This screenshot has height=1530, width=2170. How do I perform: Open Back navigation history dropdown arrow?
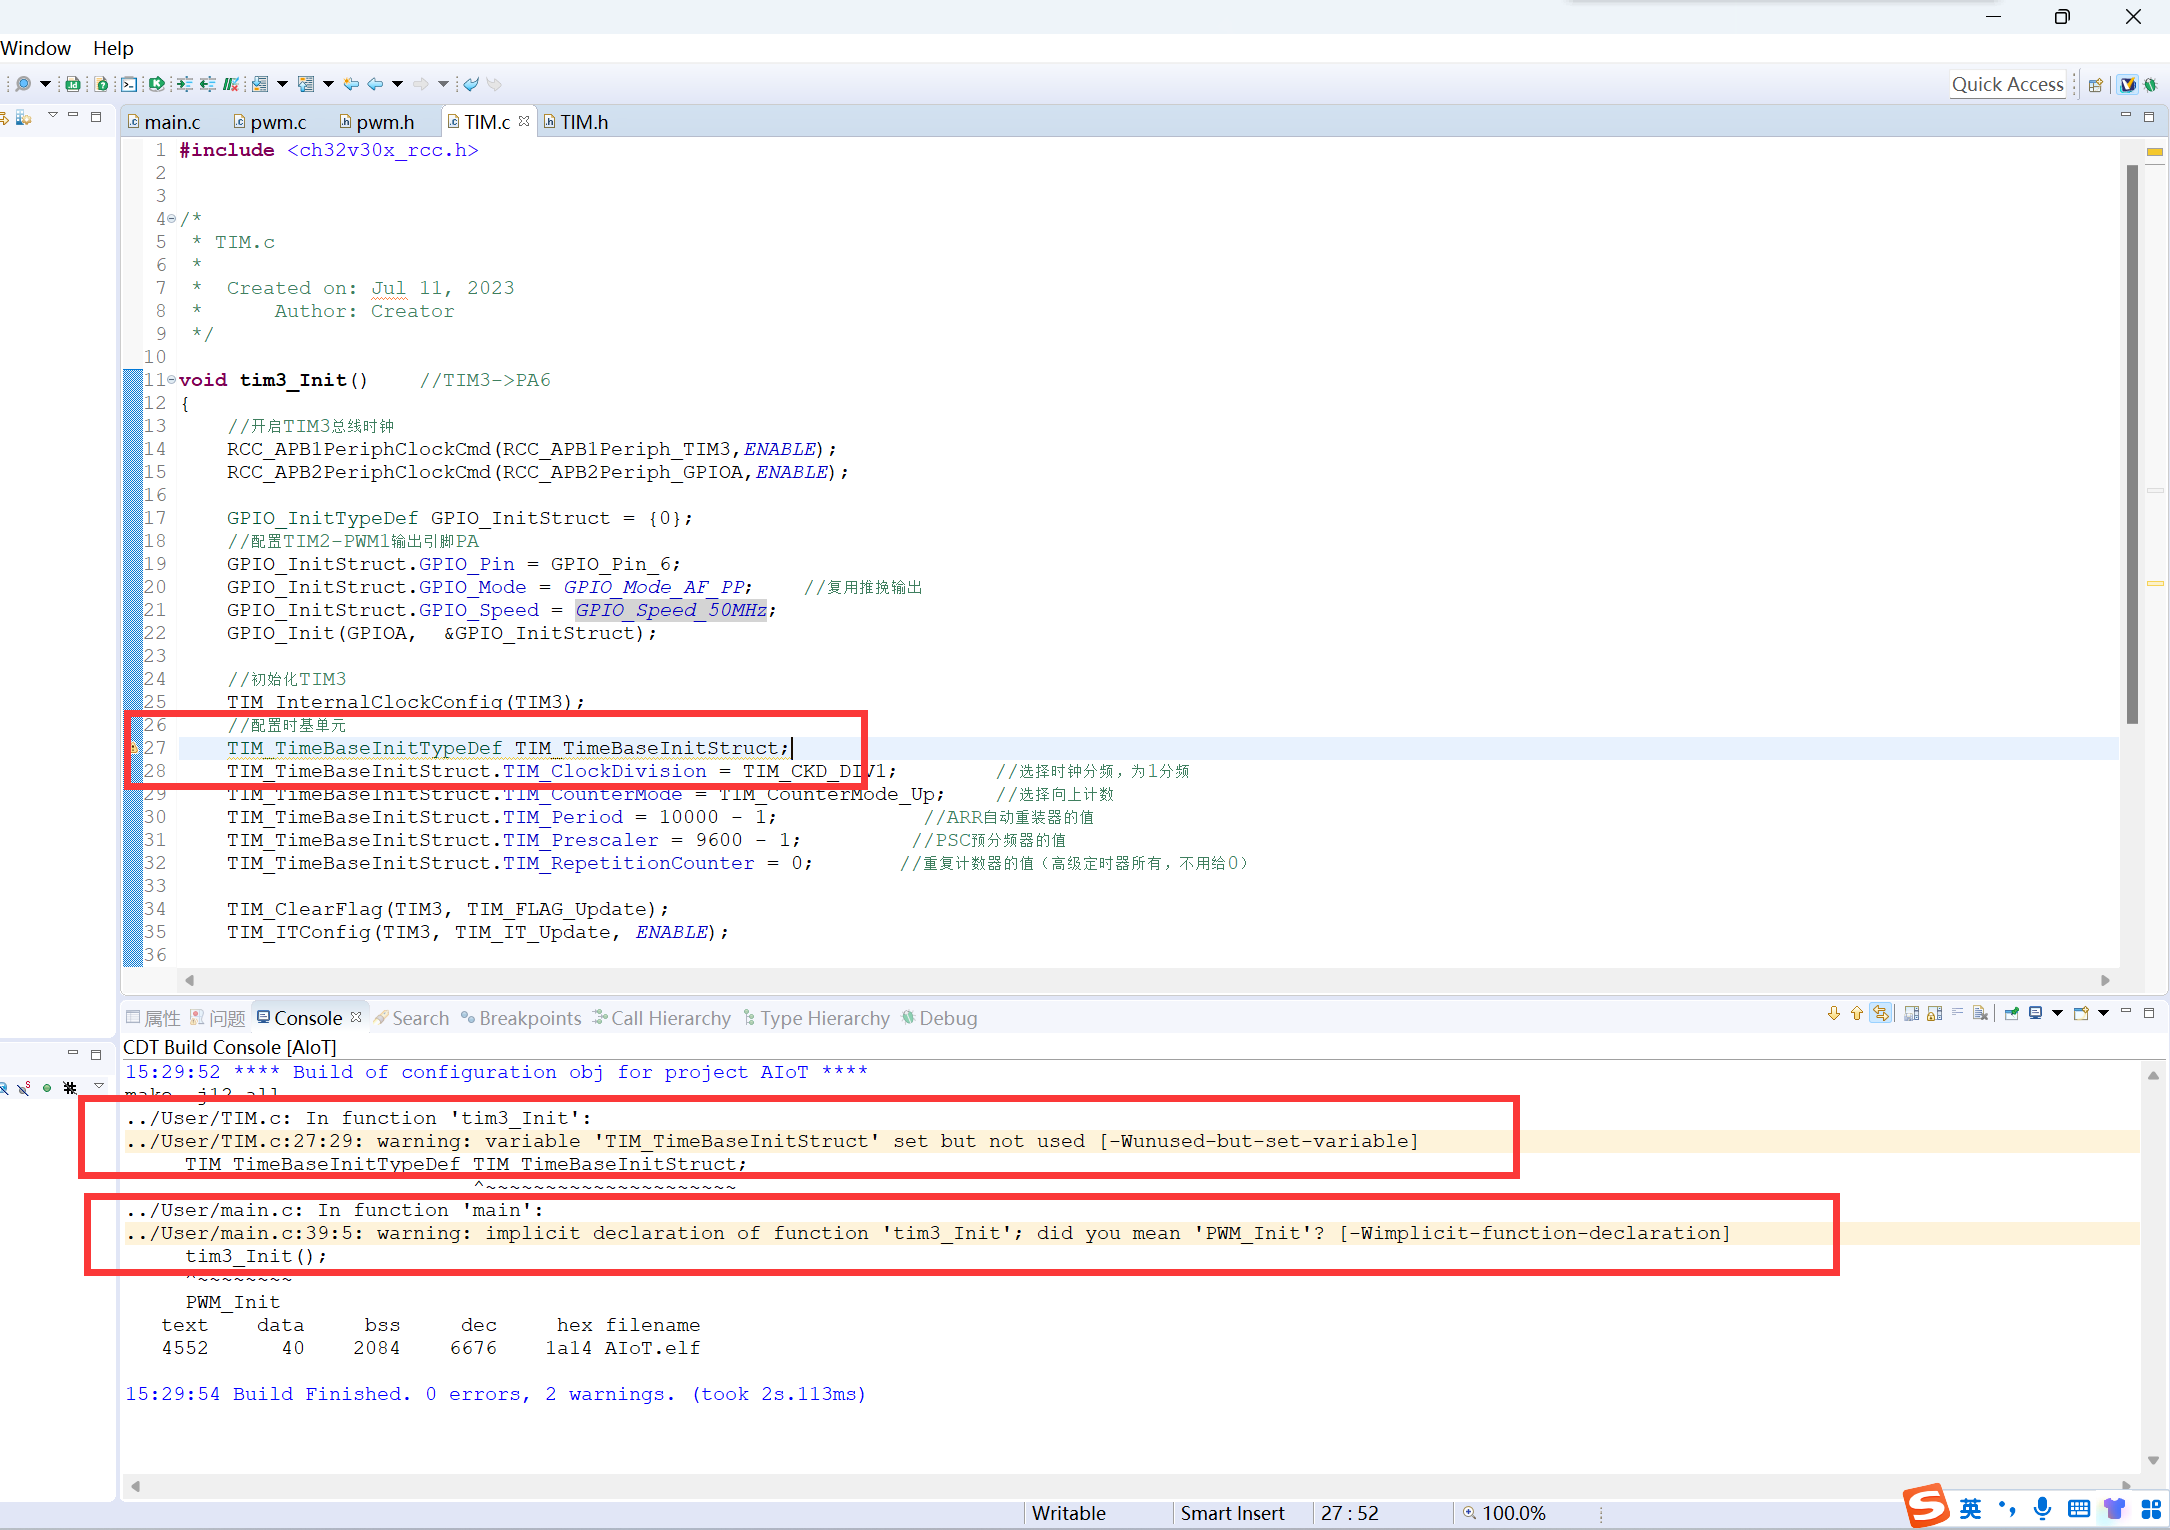pos(398,84)
